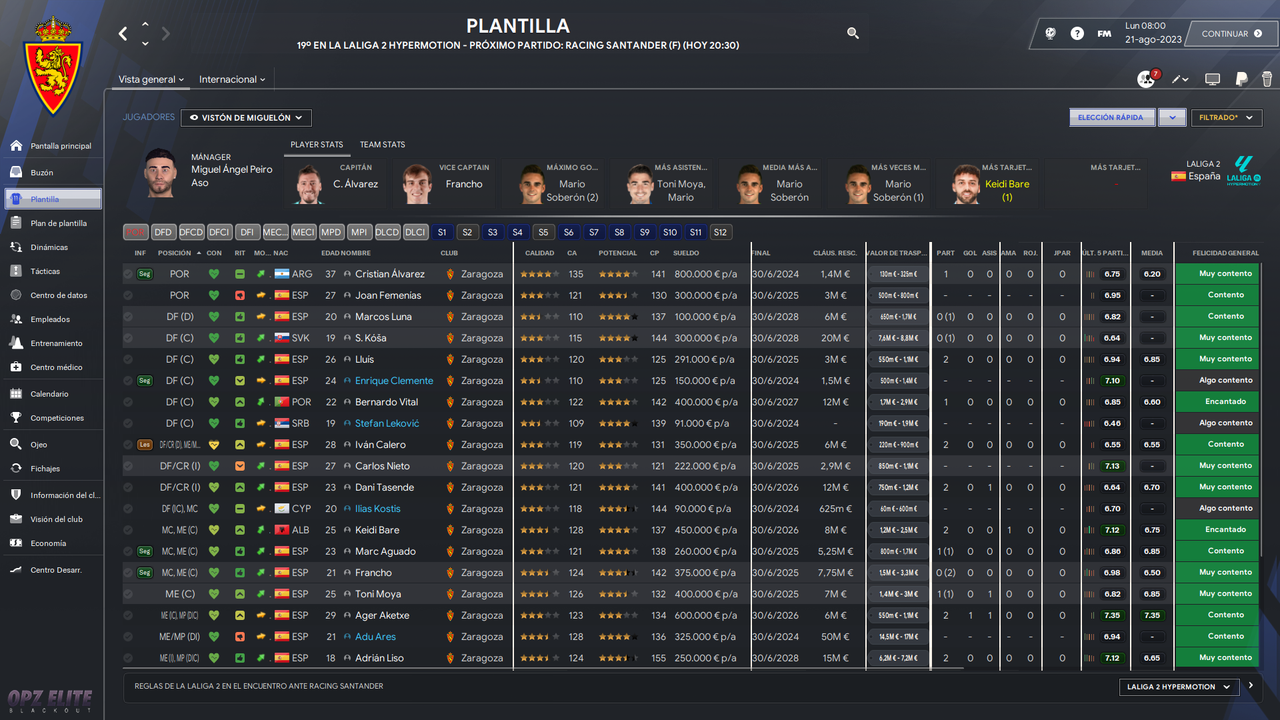Expand the Vistón de Miguelón view dropdown
1280x720 pixels.
pos(246,118)
